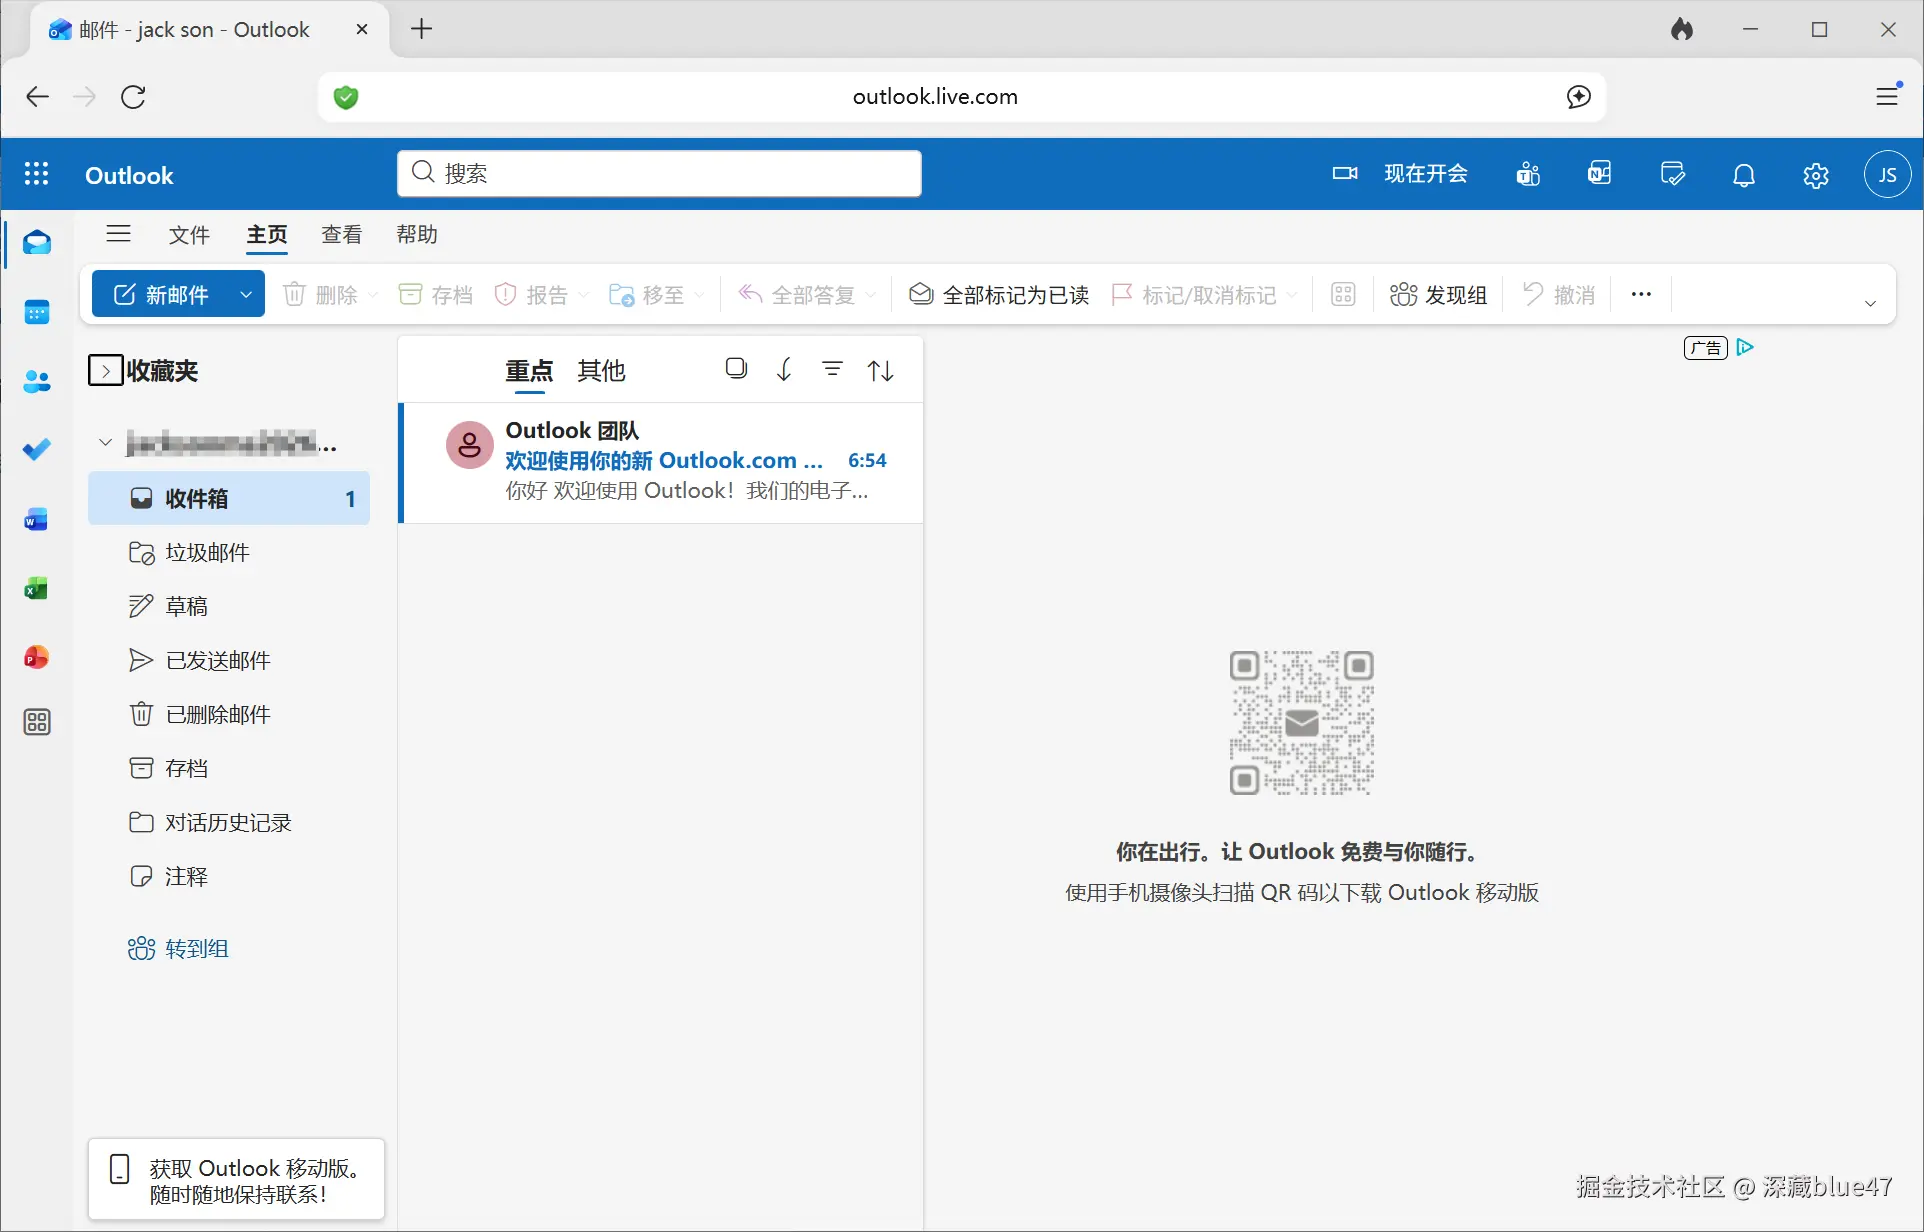Click the Teams icon in header
Screen dimensions: 1924x1232
1527,175
